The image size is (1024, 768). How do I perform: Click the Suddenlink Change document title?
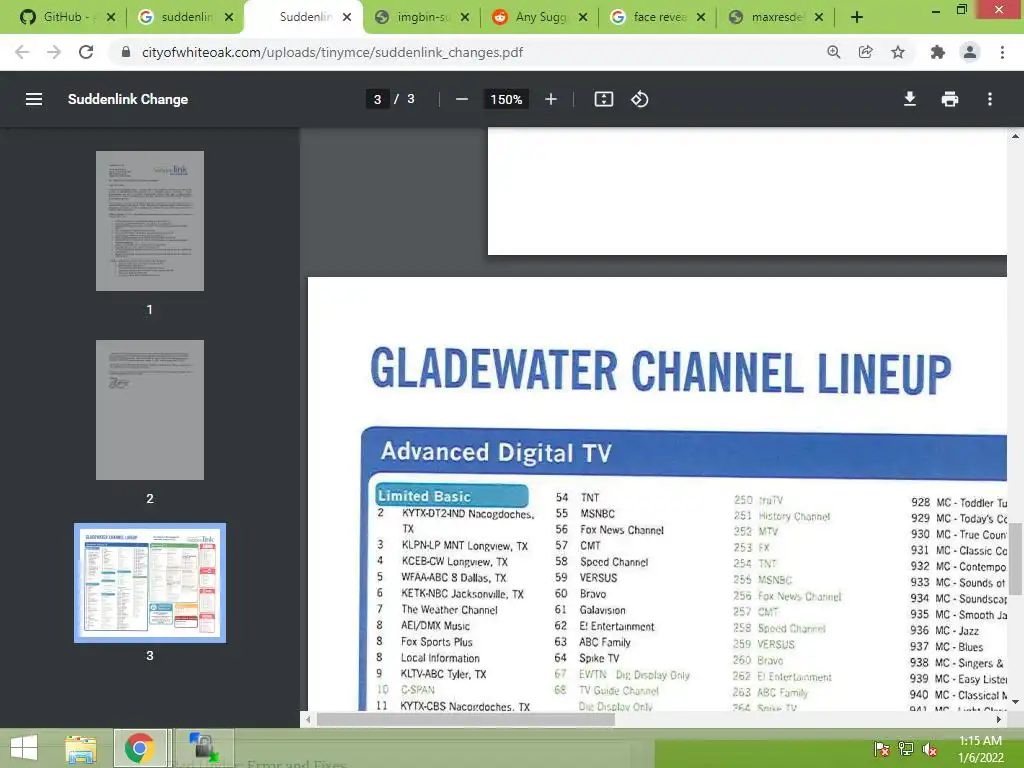pos(128,99)
